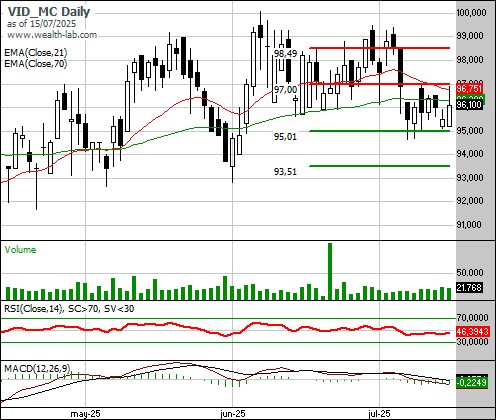Click the 94,000 price axis label

click(470, 154)
